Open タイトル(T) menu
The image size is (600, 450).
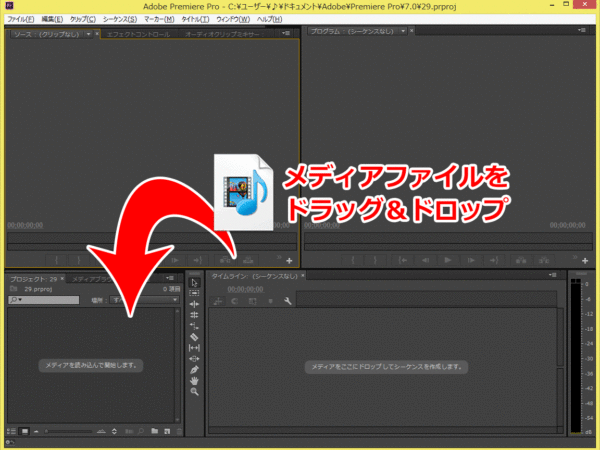click(195, 19)
